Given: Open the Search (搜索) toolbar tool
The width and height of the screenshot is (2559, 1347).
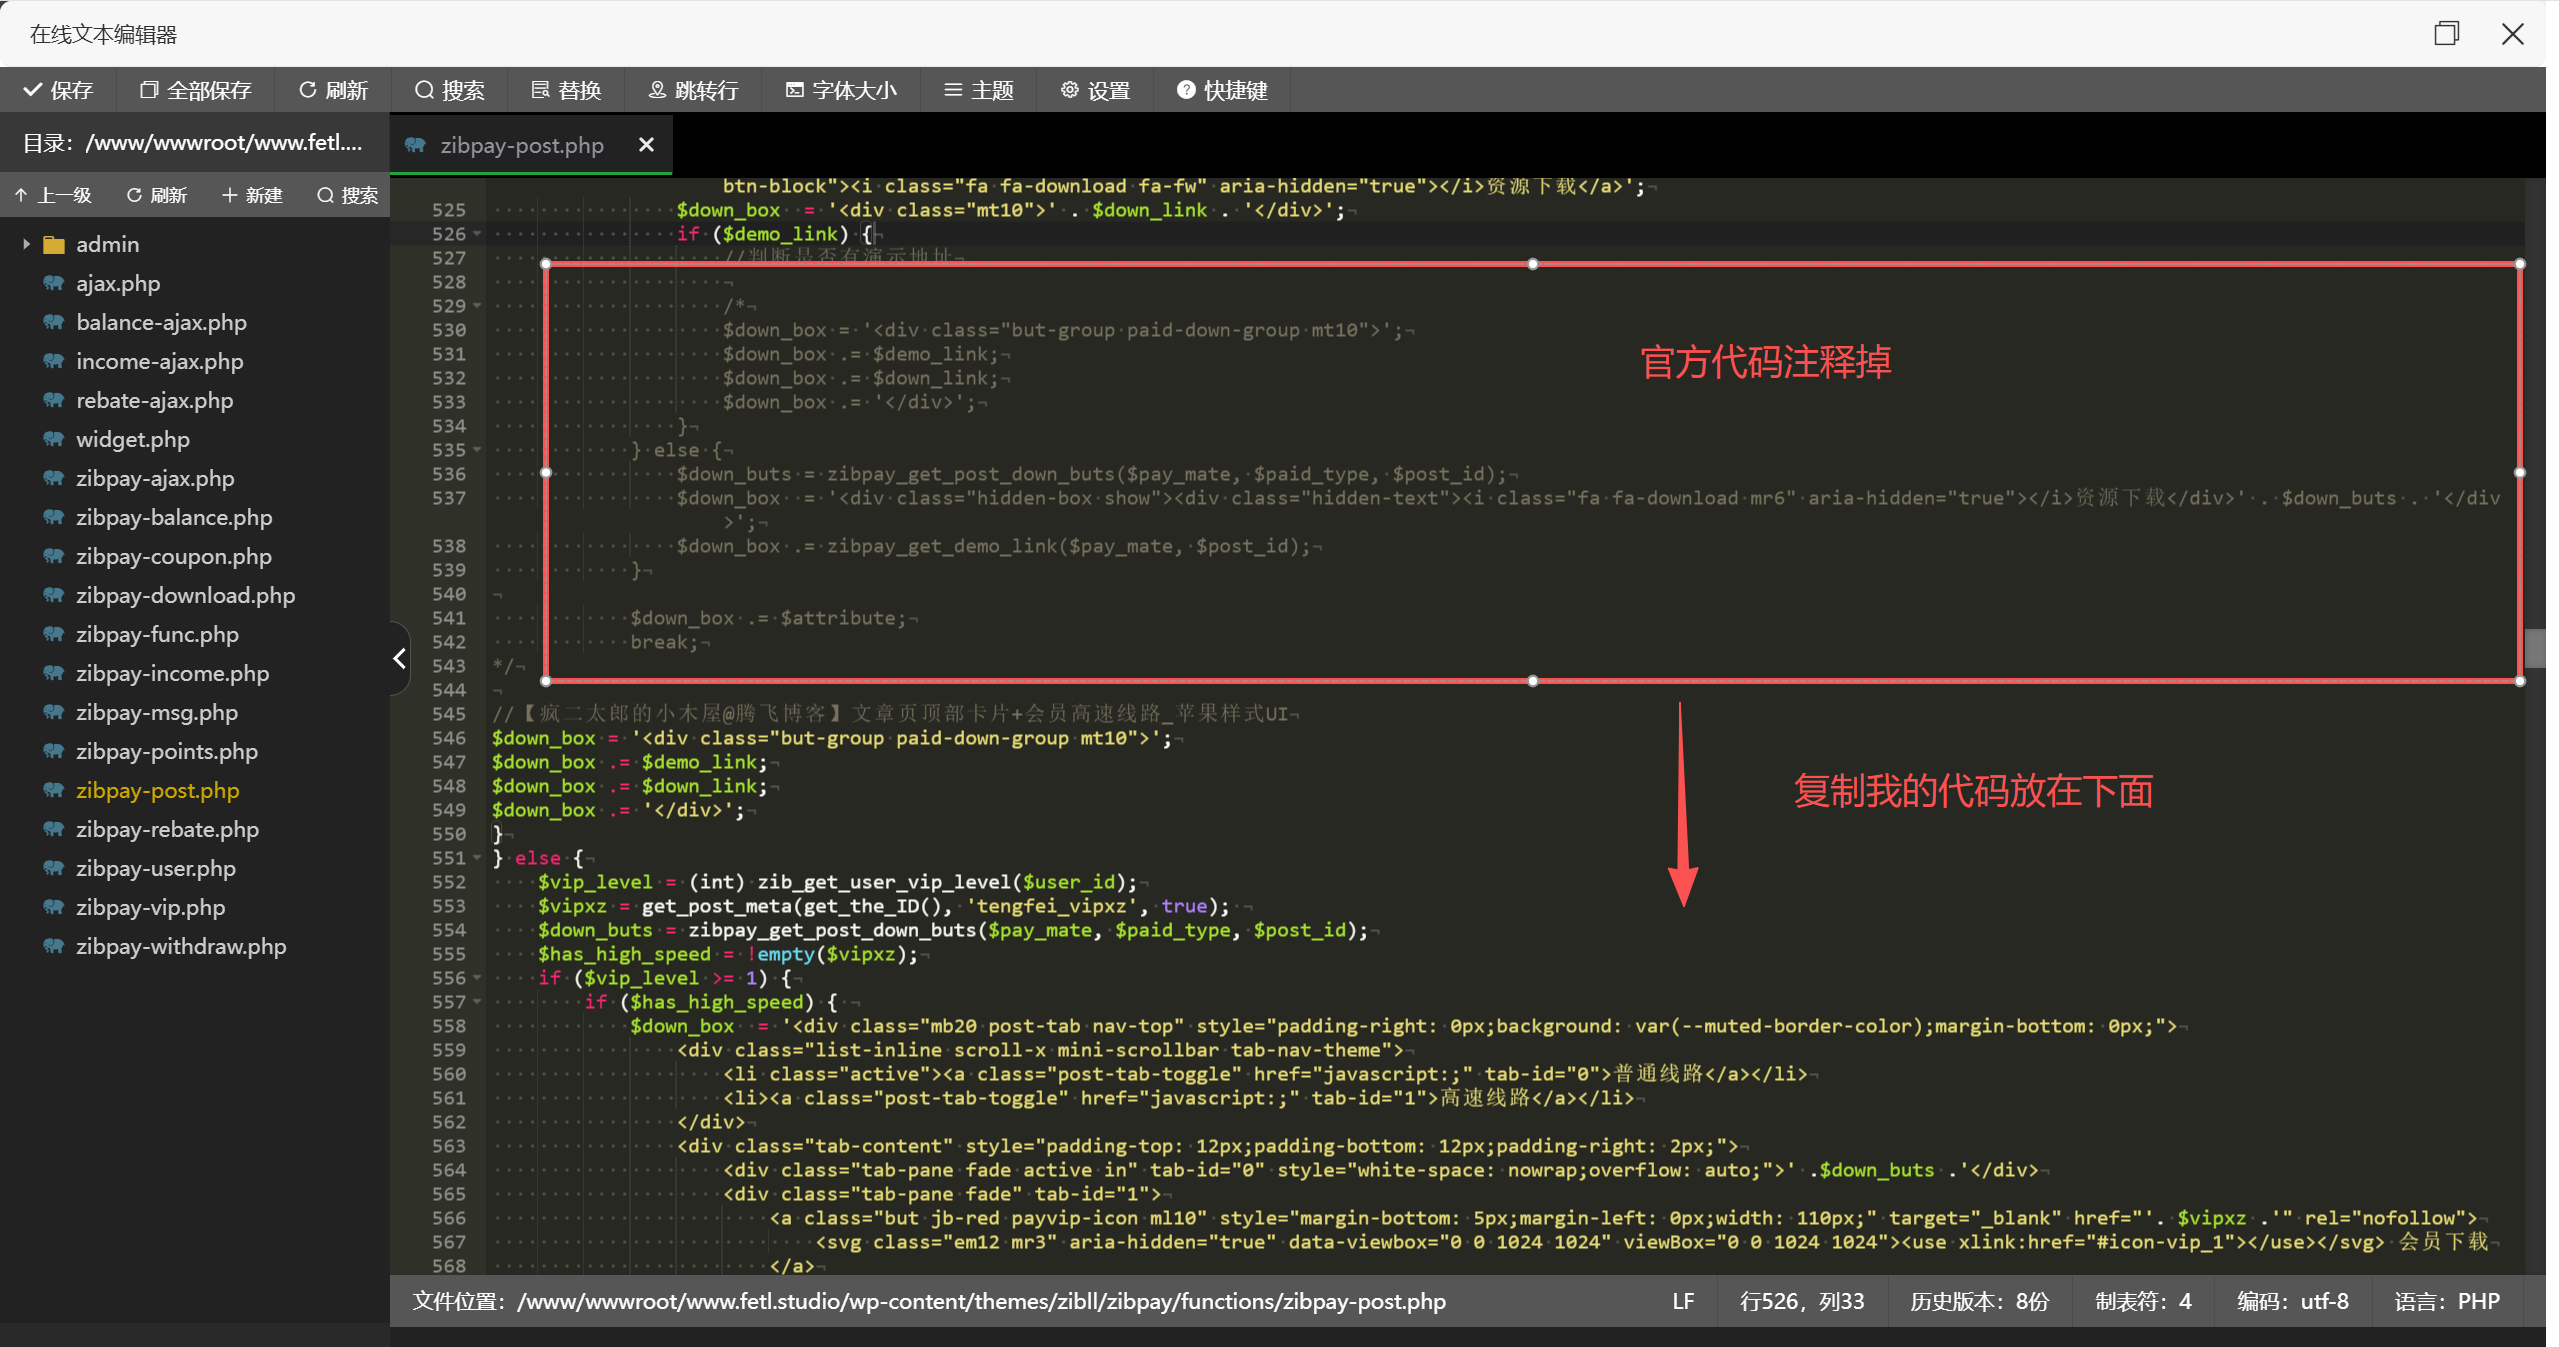Looking at the screenshot, I should 449,90.
